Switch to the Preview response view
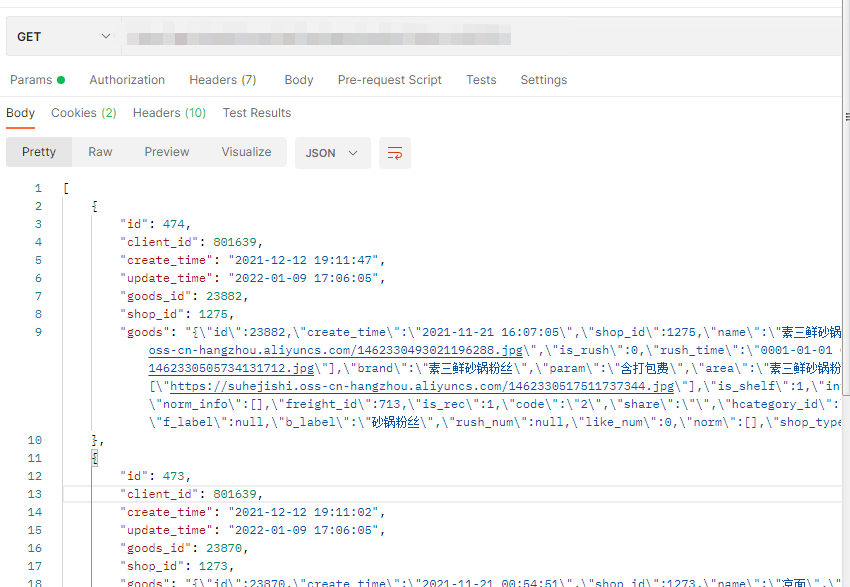Image resolution: width=850 pixels, height=587 pixels. pos(166,151)
